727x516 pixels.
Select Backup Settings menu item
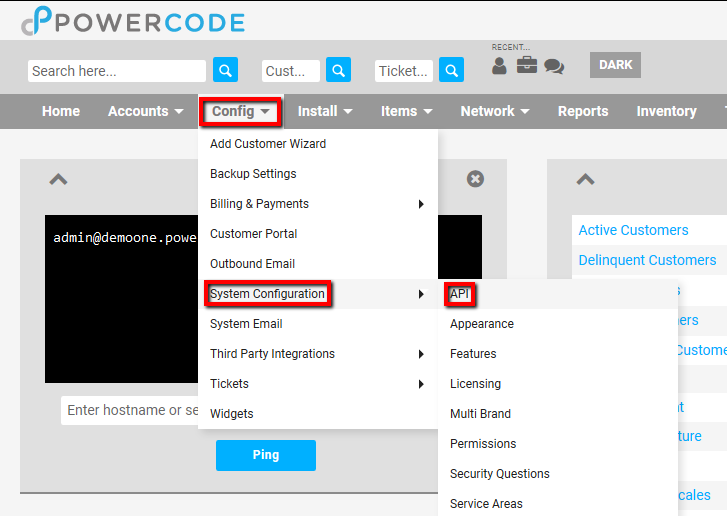coord(318,174)
